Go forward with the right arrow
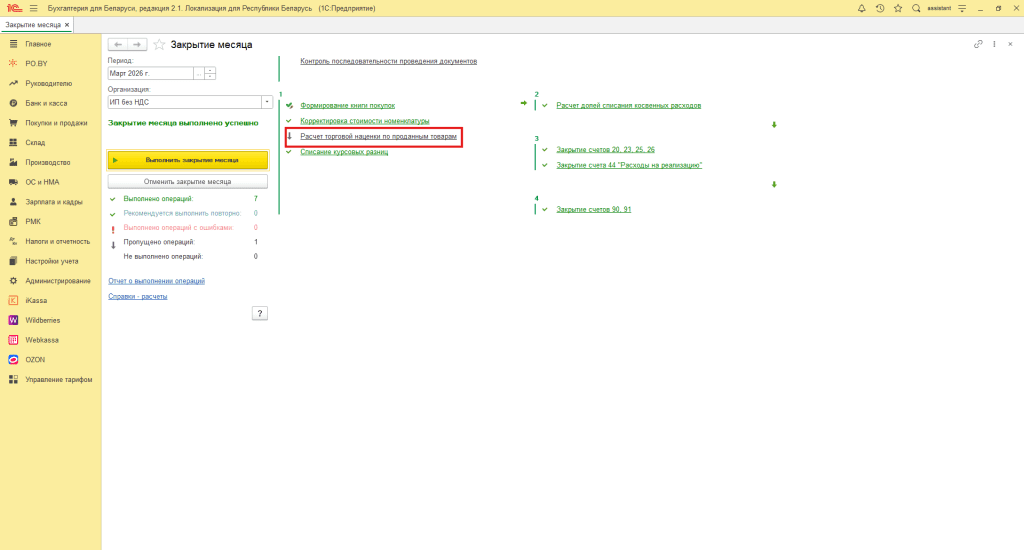This screenshot has width=1024, height=550. point(136,44)
